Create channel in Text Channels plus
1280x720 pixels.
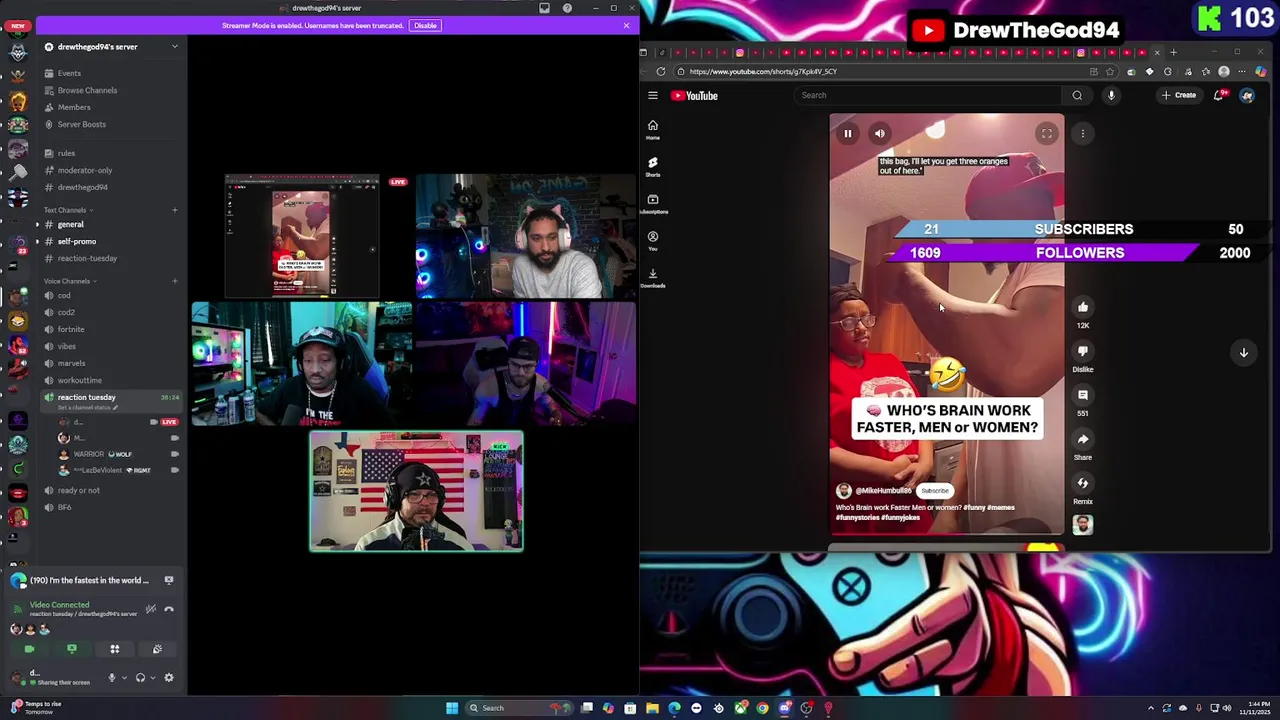tap(174, 210)
